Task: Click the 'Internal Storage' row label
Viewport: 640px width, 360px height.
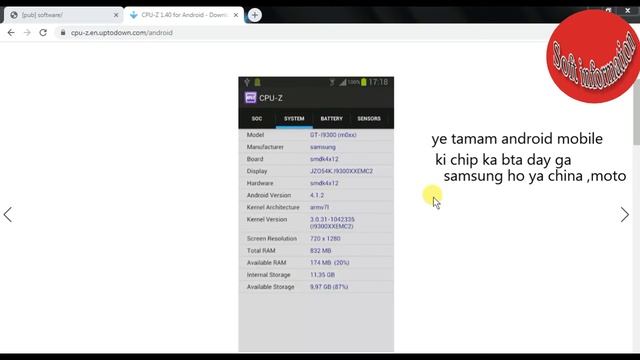Action: pos(269,275)
